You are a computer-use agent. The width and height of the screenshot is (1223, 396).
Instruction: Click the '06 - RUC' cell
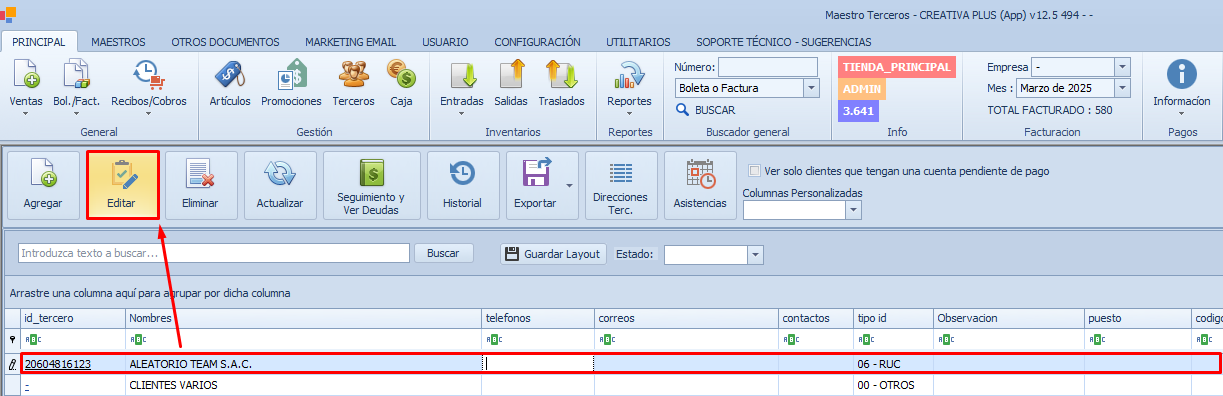pos(893,364)
